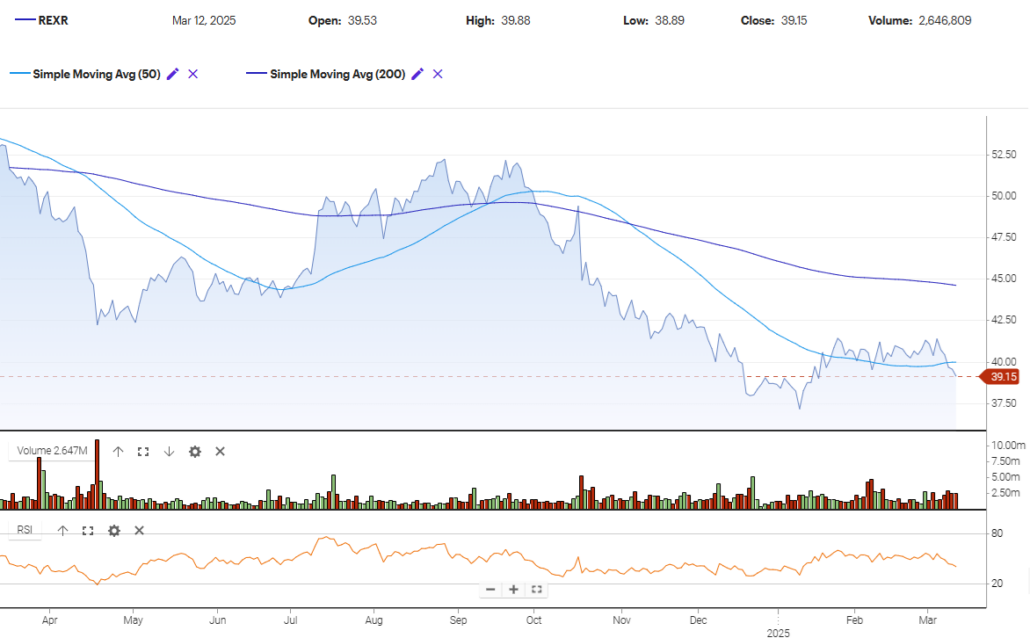Click the Close 39.15 value
The width and height of the screenshot is (1030, 638).
(x=794, y=20)
